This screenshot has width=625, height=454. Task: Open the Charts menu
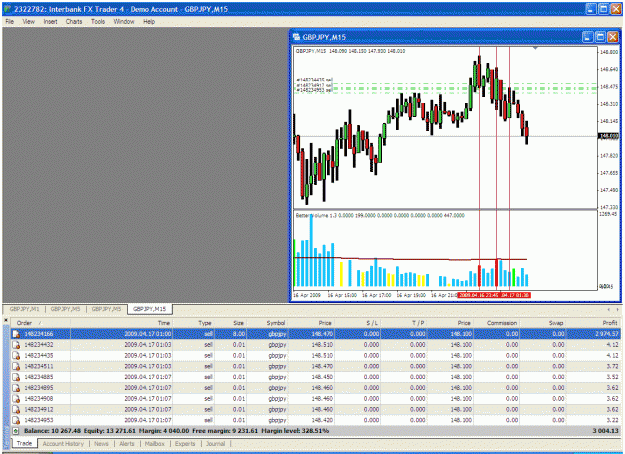74,22
